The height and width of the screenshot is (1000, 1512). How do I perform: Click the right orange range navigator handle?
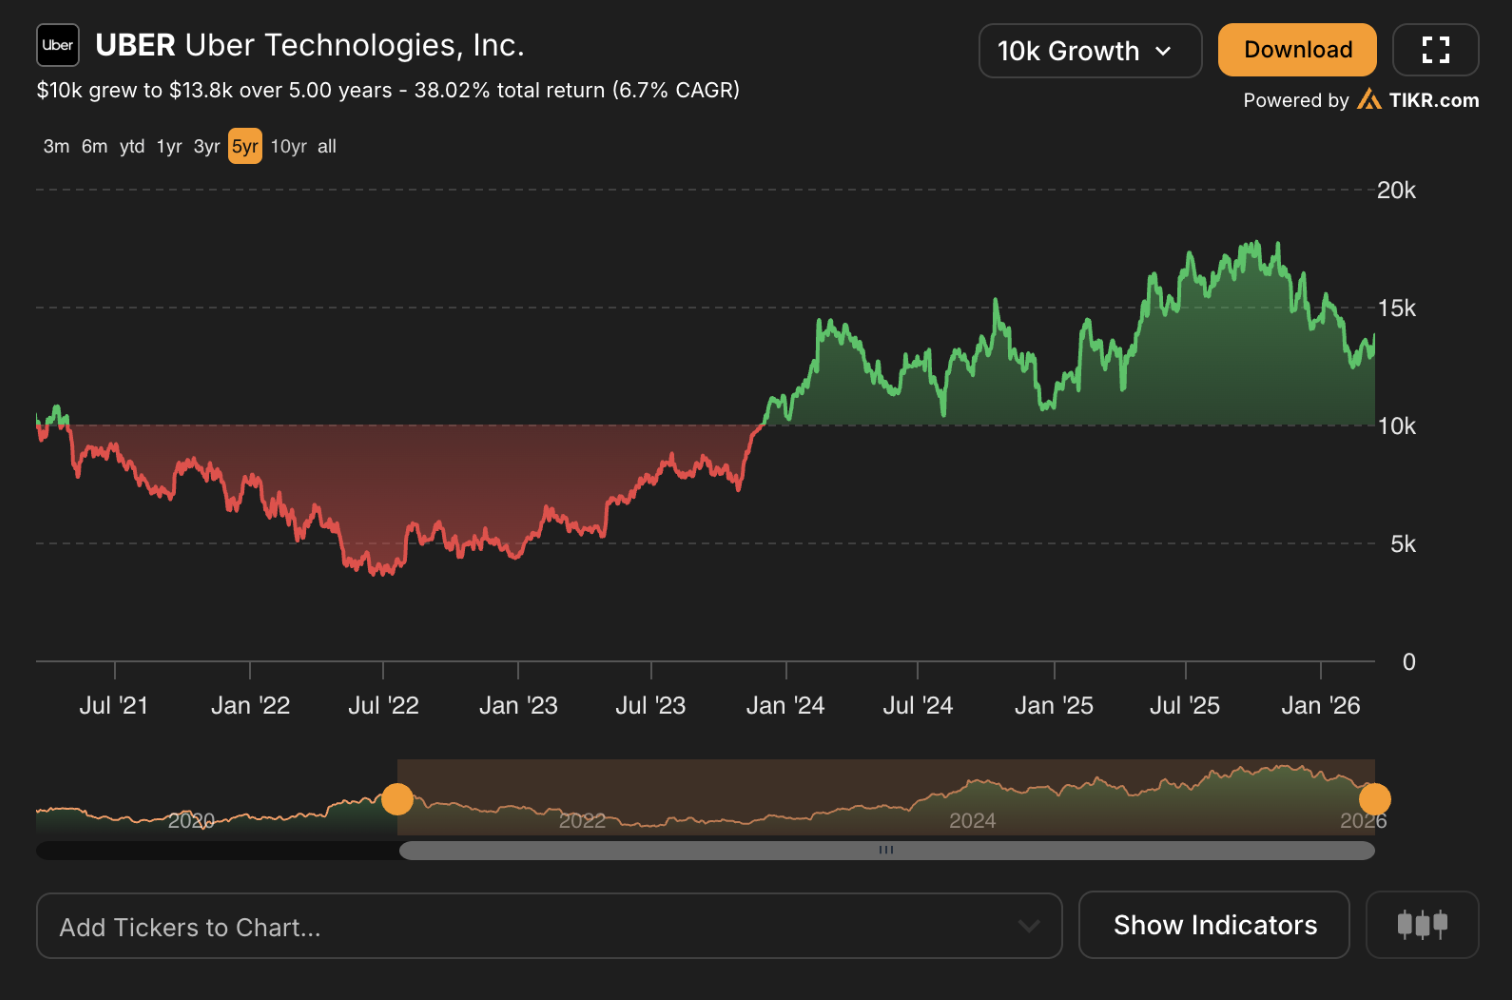pos(1375,799)
